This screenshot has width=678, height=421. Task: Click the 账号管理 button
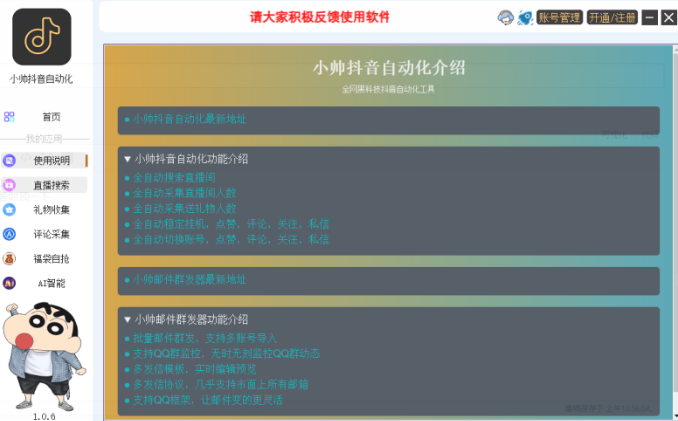point(559,18)
